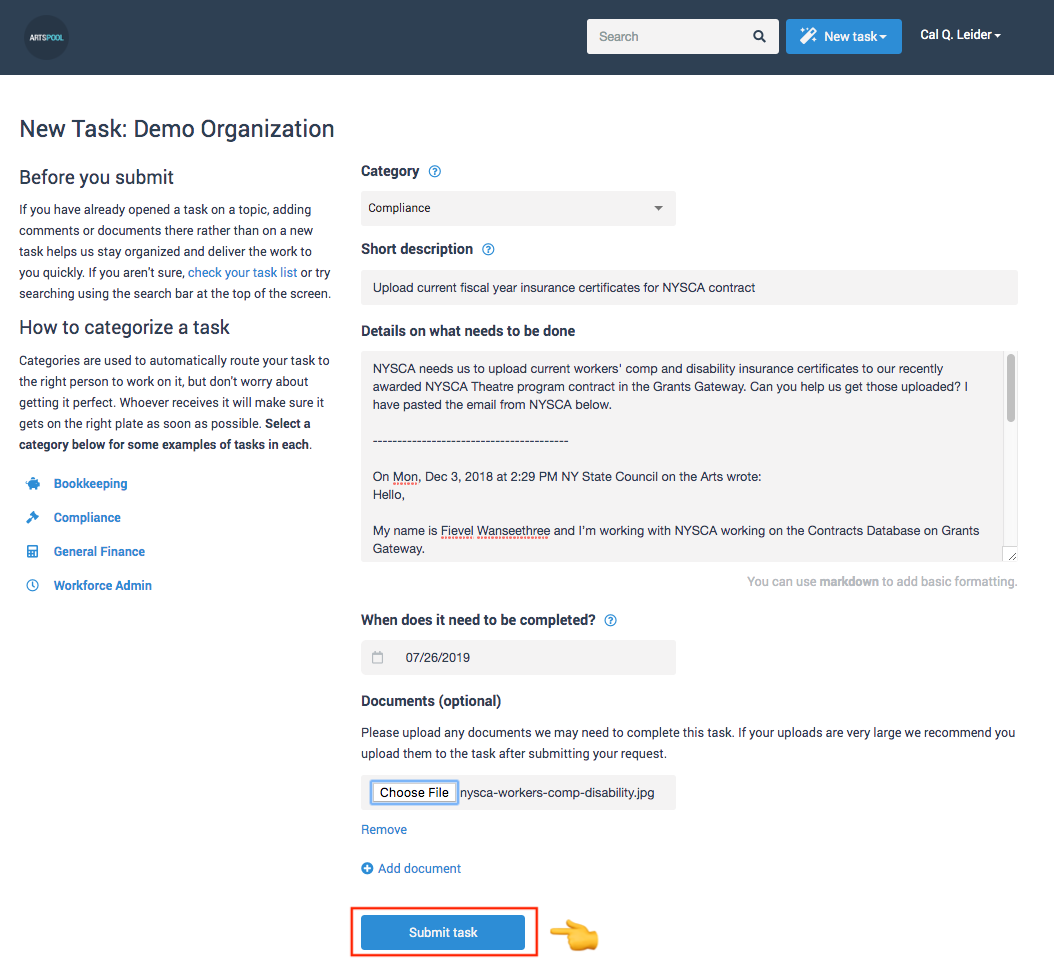Click the 07/26/2019 date field
The image size is (1054, 966).
tap(518, 657)
